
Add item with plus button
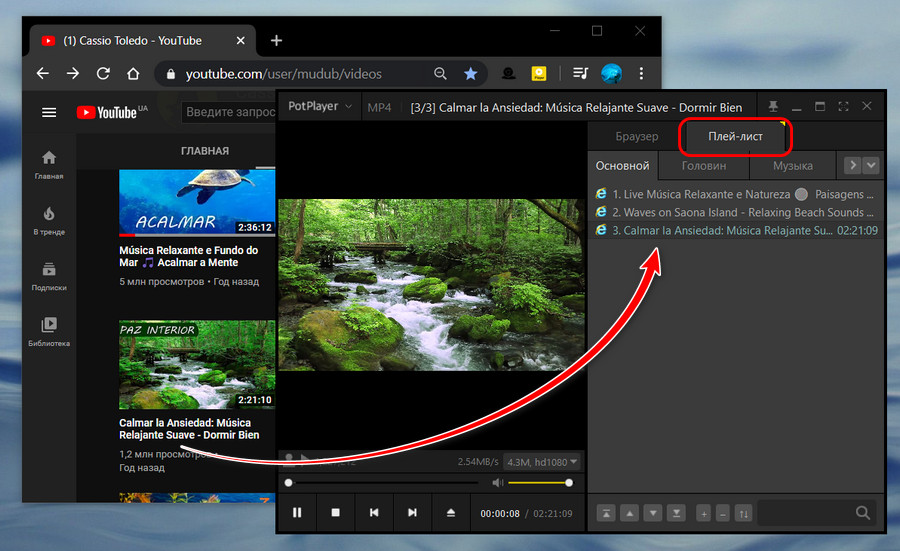click(x=704, y=513)
